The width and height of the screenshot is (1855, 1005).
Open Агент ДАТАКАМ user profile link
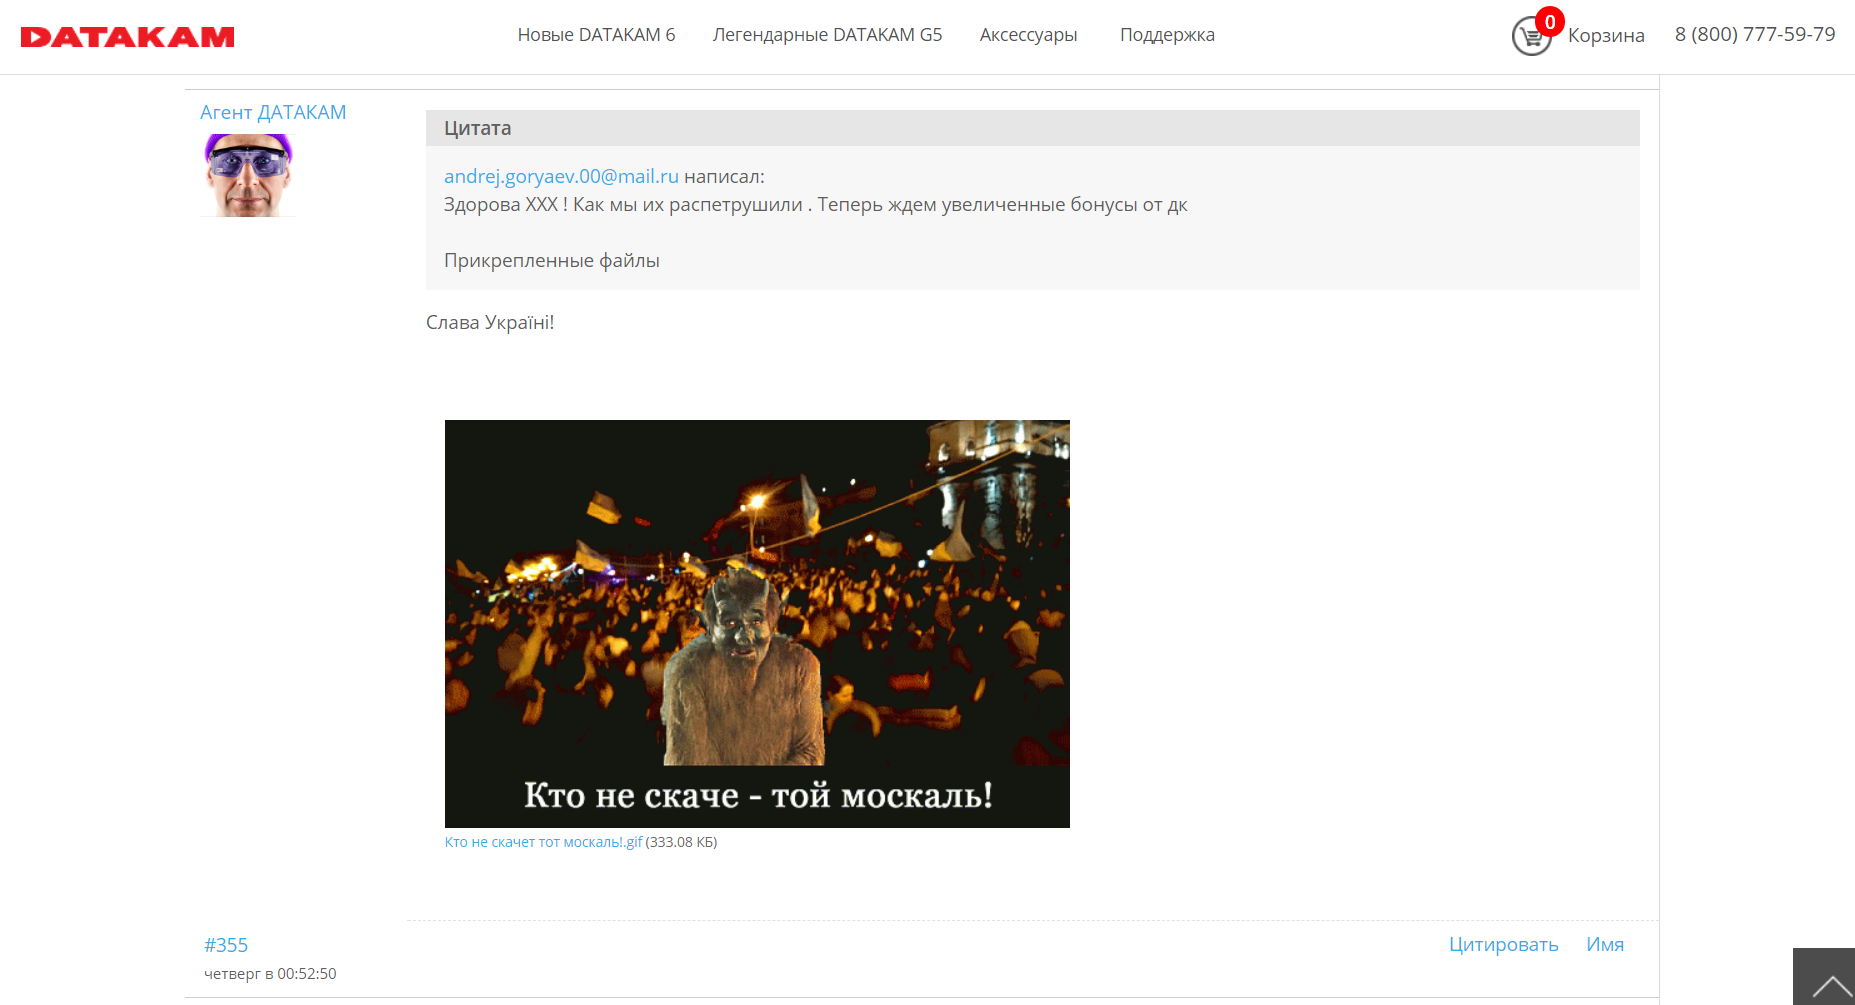[273, 112]
